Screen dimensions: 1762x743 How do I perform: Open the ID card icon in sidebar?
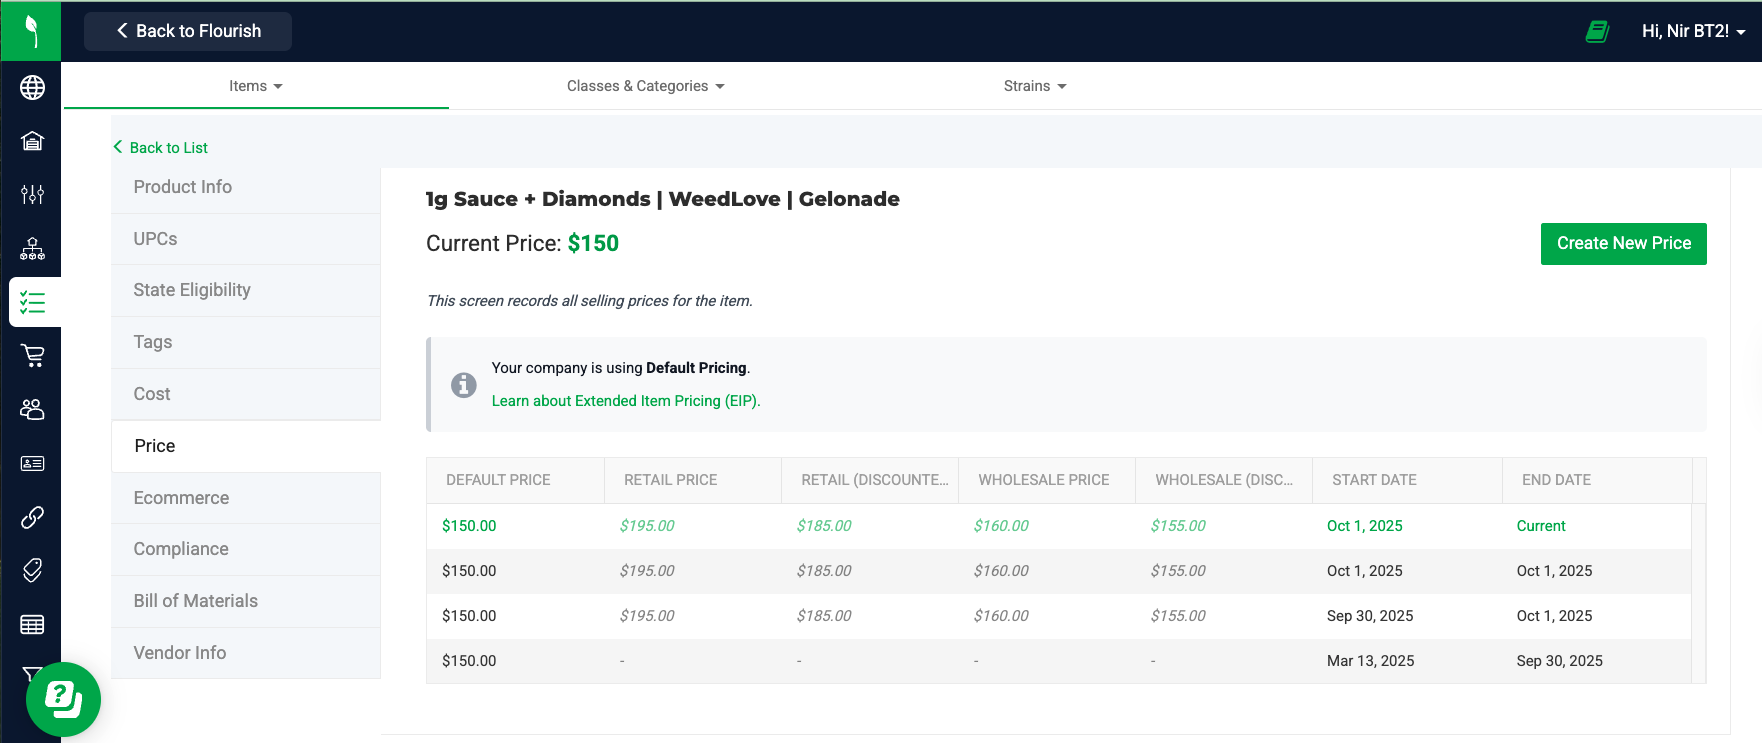click(32, 463)
